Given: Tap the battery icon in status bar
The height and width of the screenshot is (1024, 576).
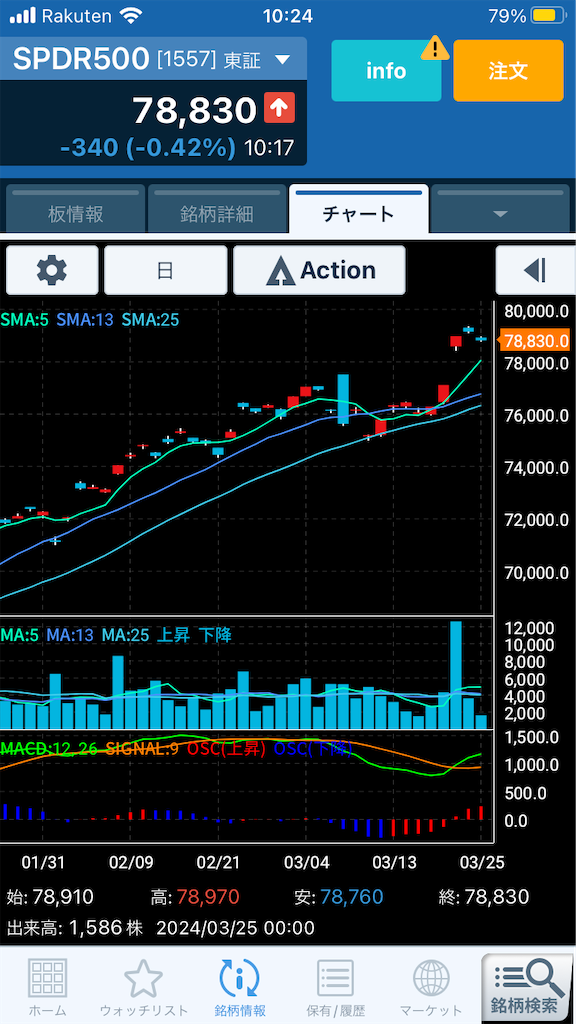Looking at the screenshot, I should (x=547, y=16).
